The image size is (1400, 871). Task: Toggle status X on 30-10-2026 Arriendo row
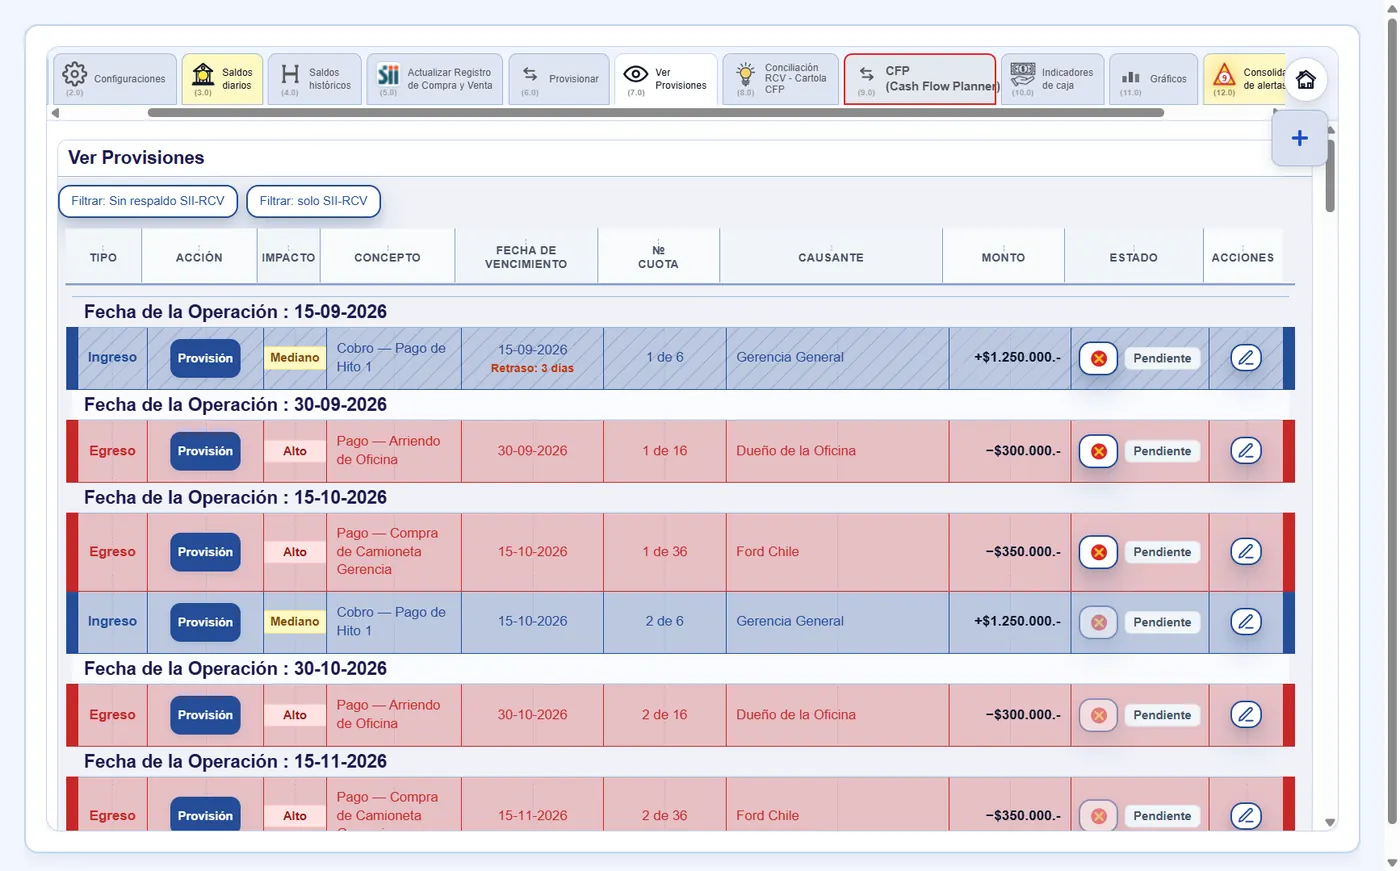(x=1098, y=715)
